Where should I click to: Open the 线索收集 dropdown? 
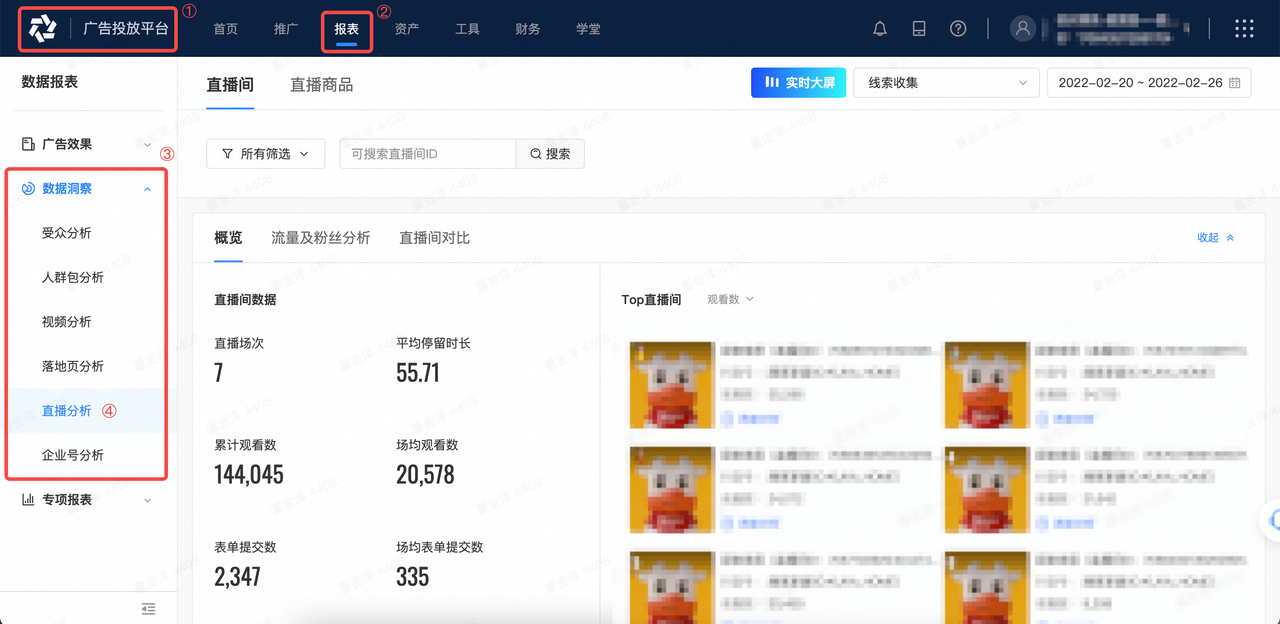tap(944, 83)
